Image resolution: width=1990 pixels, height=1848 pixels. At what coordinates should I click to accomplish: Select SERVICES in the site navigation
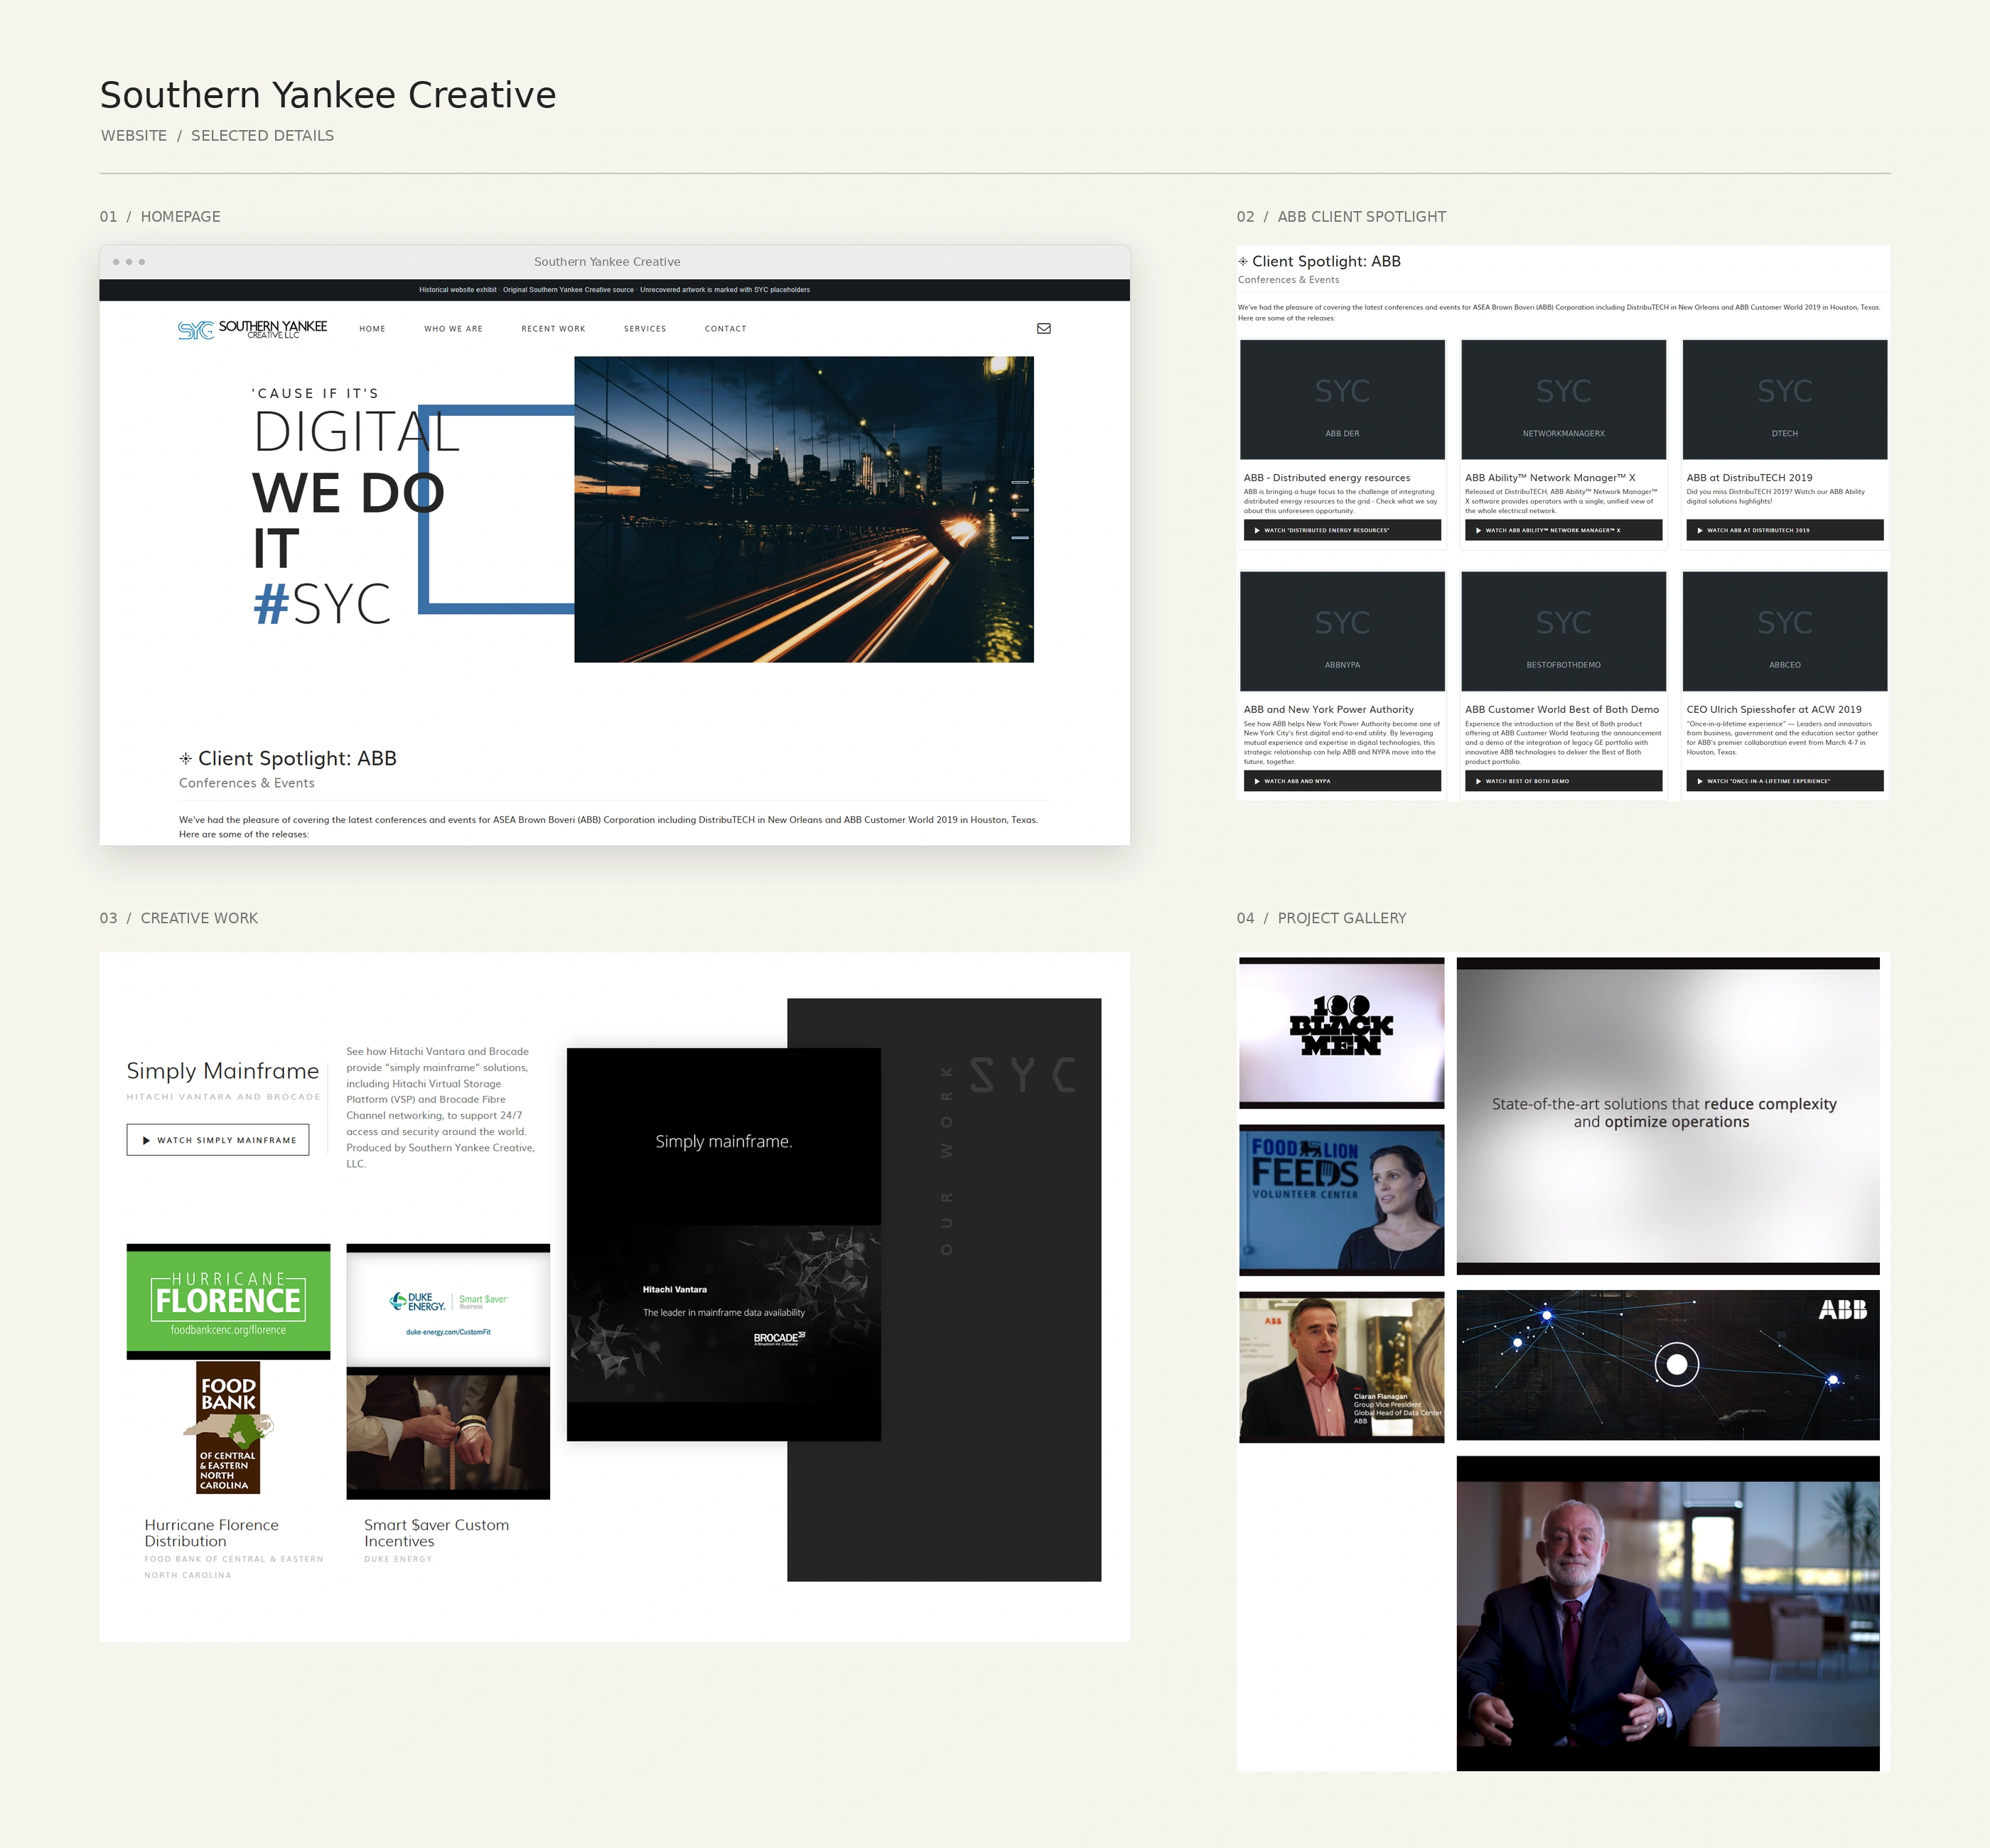tap(645, 329)
